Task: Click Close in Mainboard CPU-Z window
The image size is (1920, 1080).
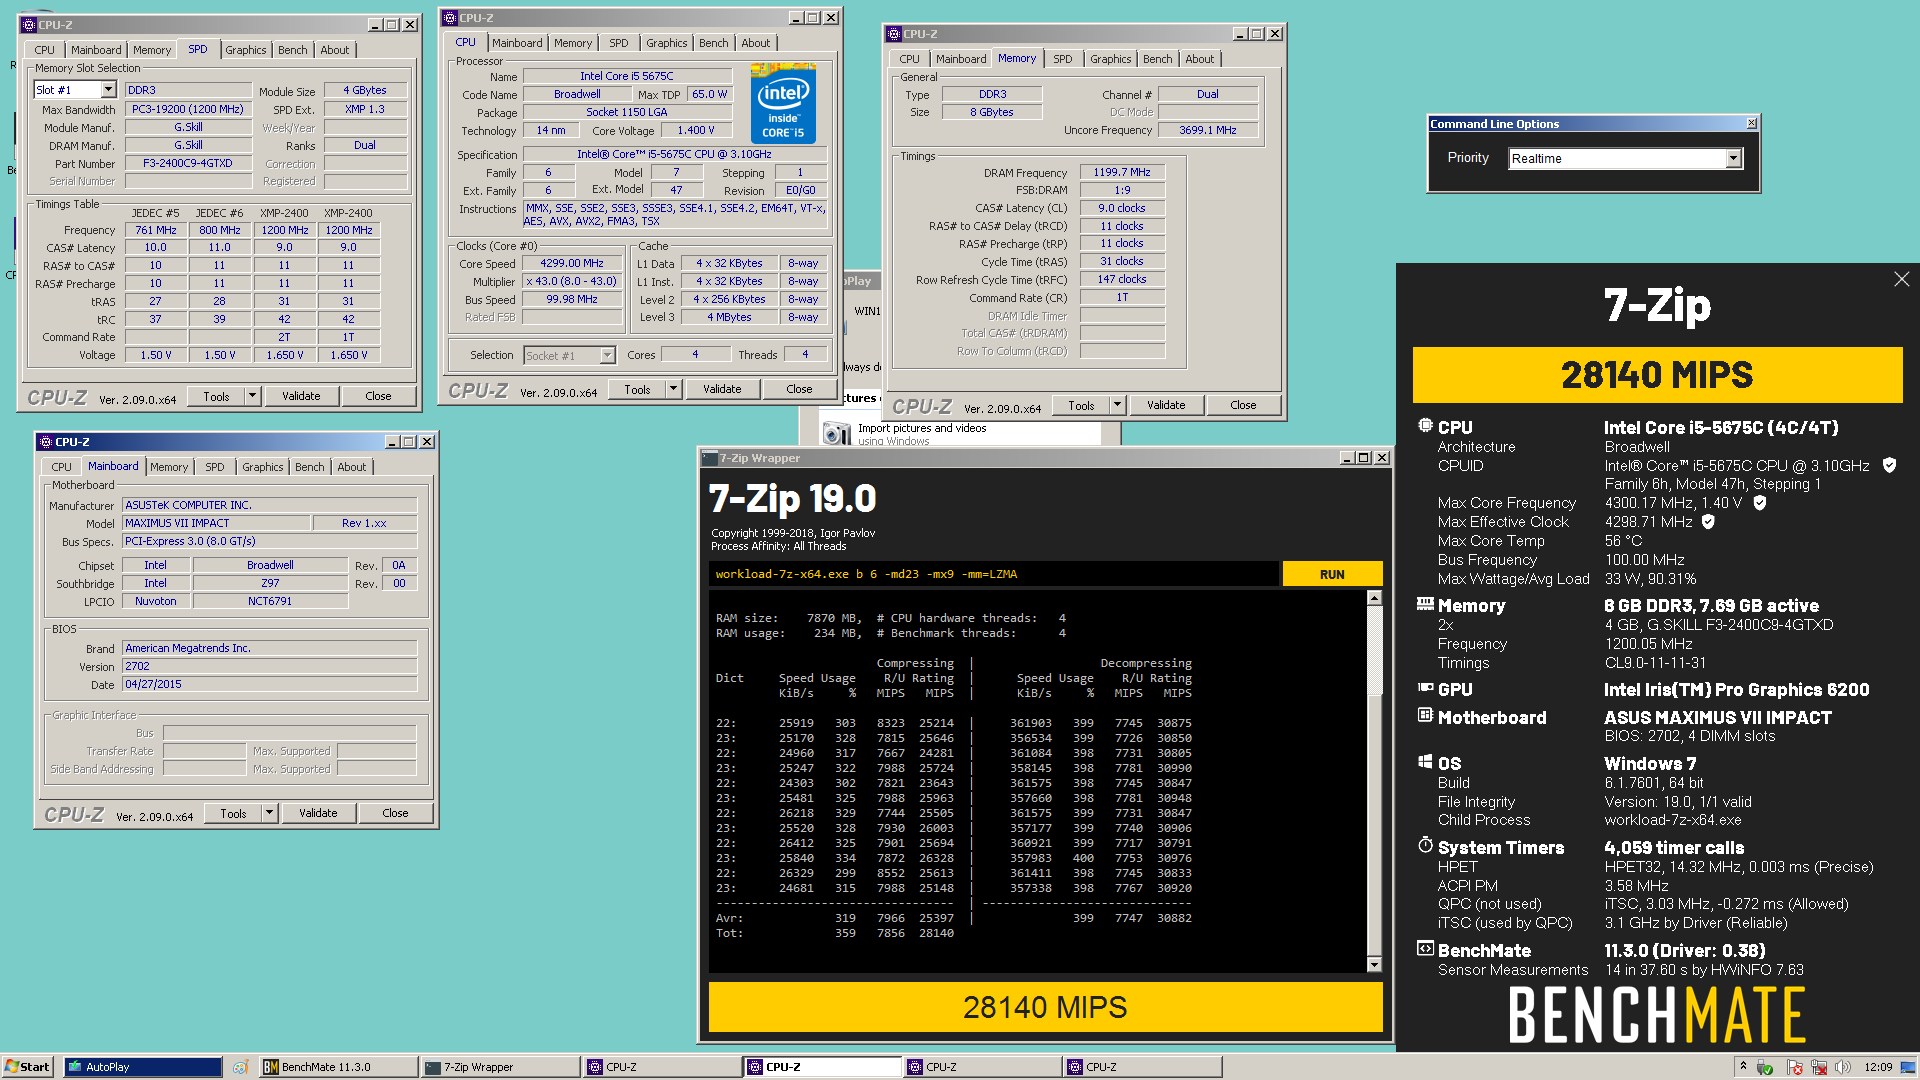Action: click(395, 813)
